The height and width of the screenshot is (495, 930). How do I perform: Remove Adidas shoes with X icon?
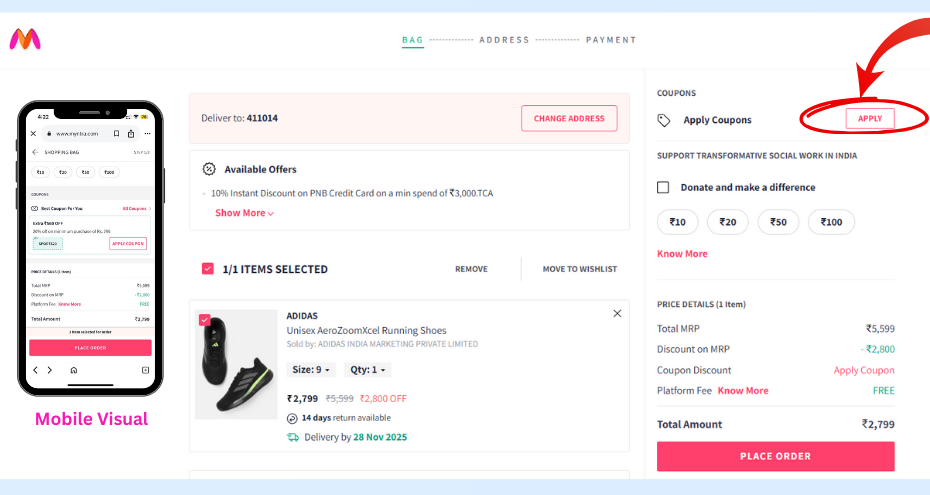[617, 314]
